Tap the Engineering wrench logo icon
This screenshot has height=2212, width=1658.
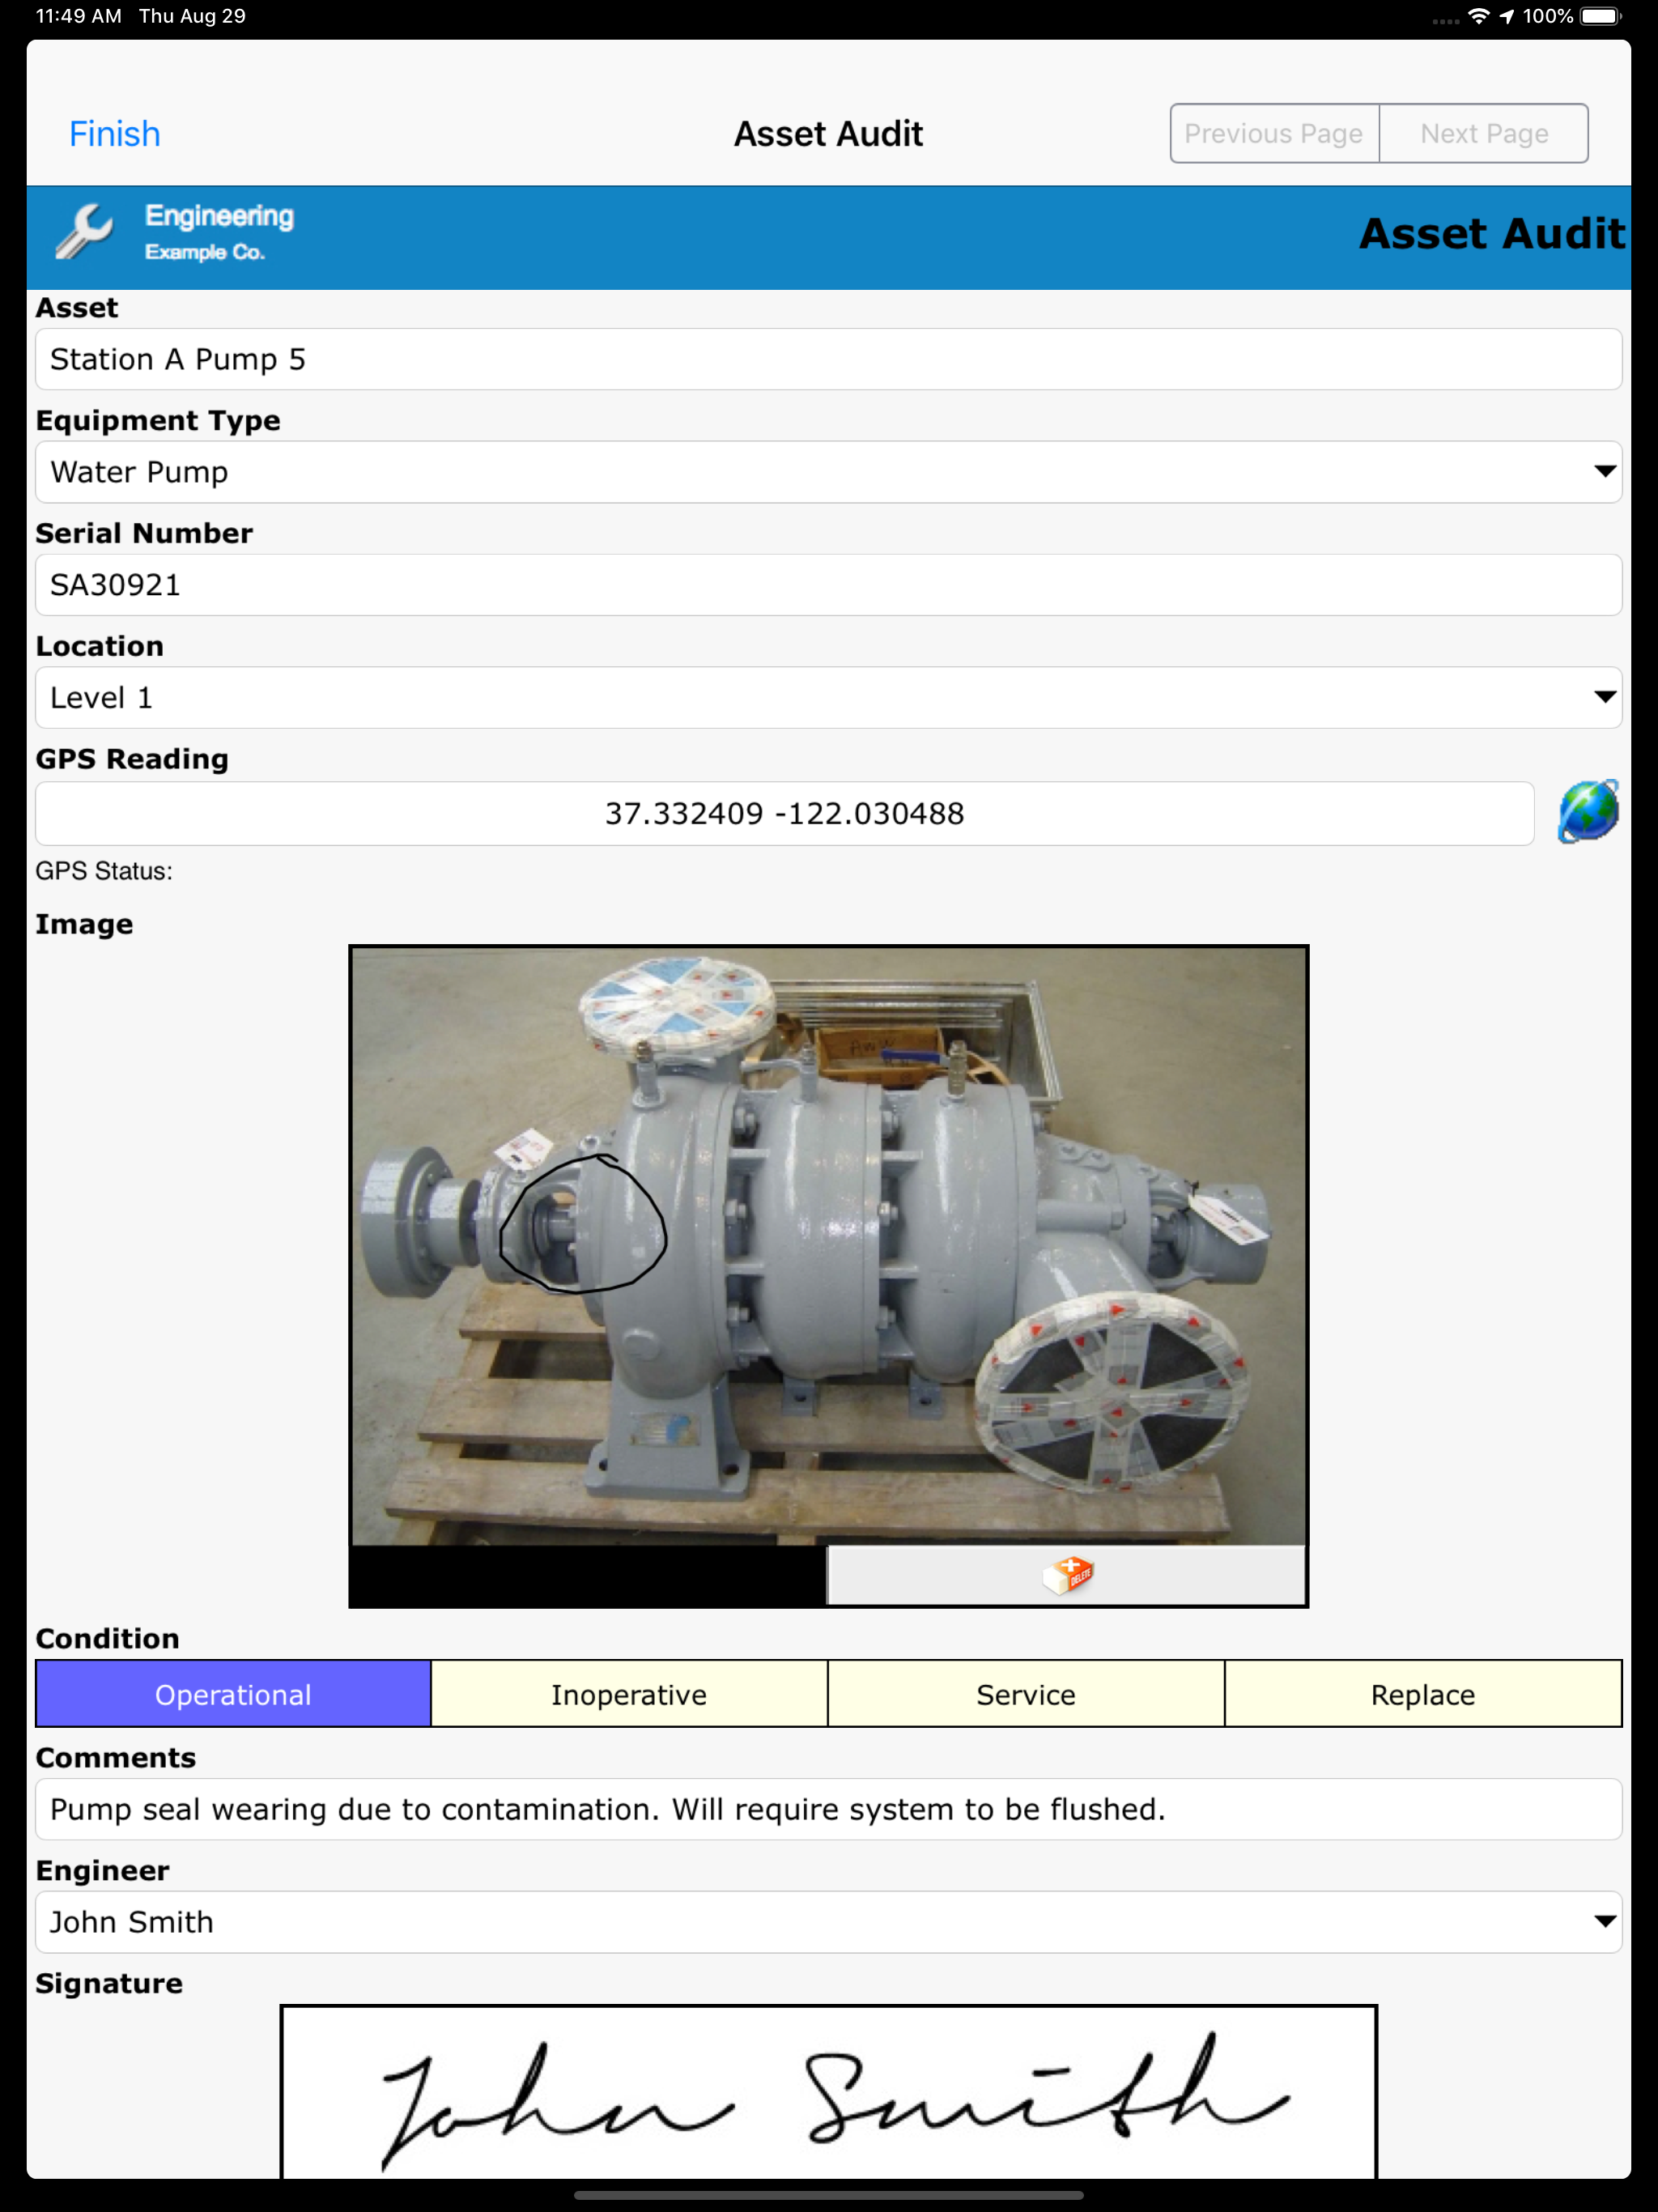coord(85,232)
